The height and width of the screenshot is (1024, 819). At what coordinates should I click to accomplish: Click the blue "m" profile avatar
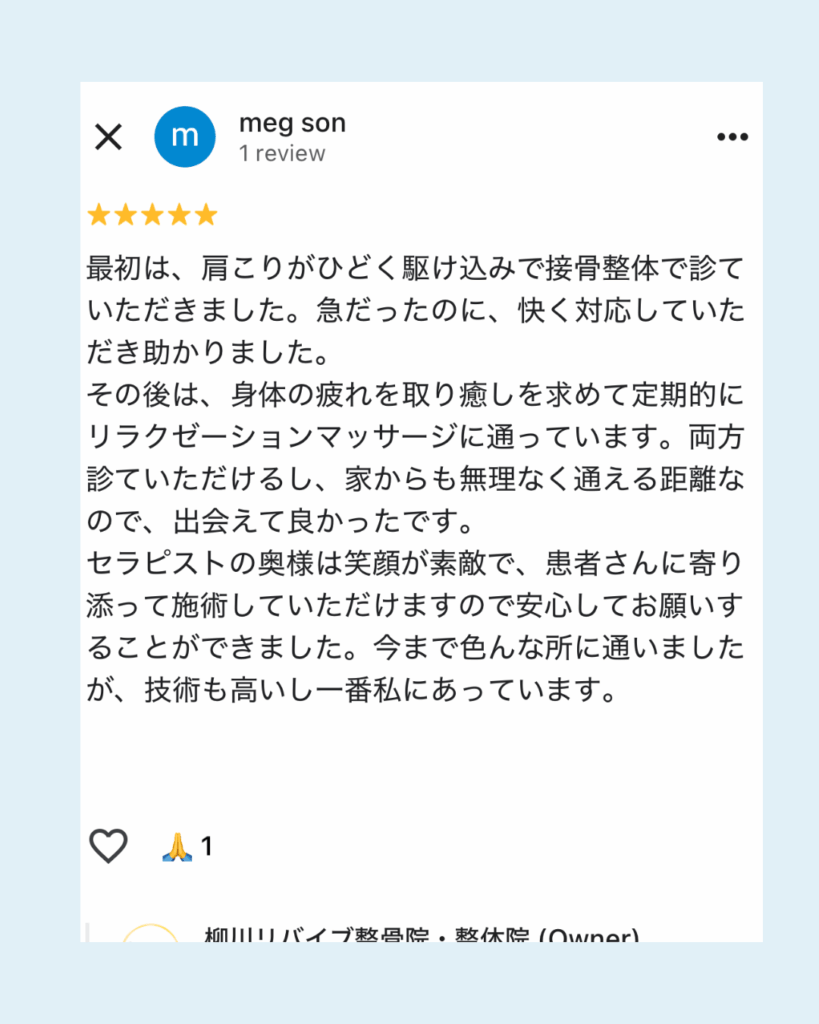(185, 137)
